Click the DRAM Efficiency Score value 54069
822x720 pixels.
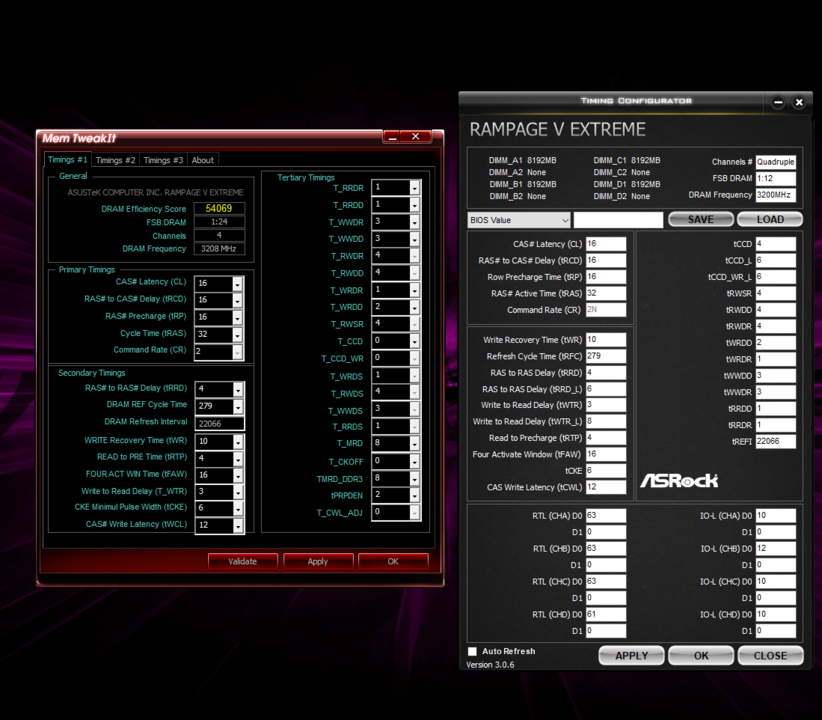coord(219,209)
